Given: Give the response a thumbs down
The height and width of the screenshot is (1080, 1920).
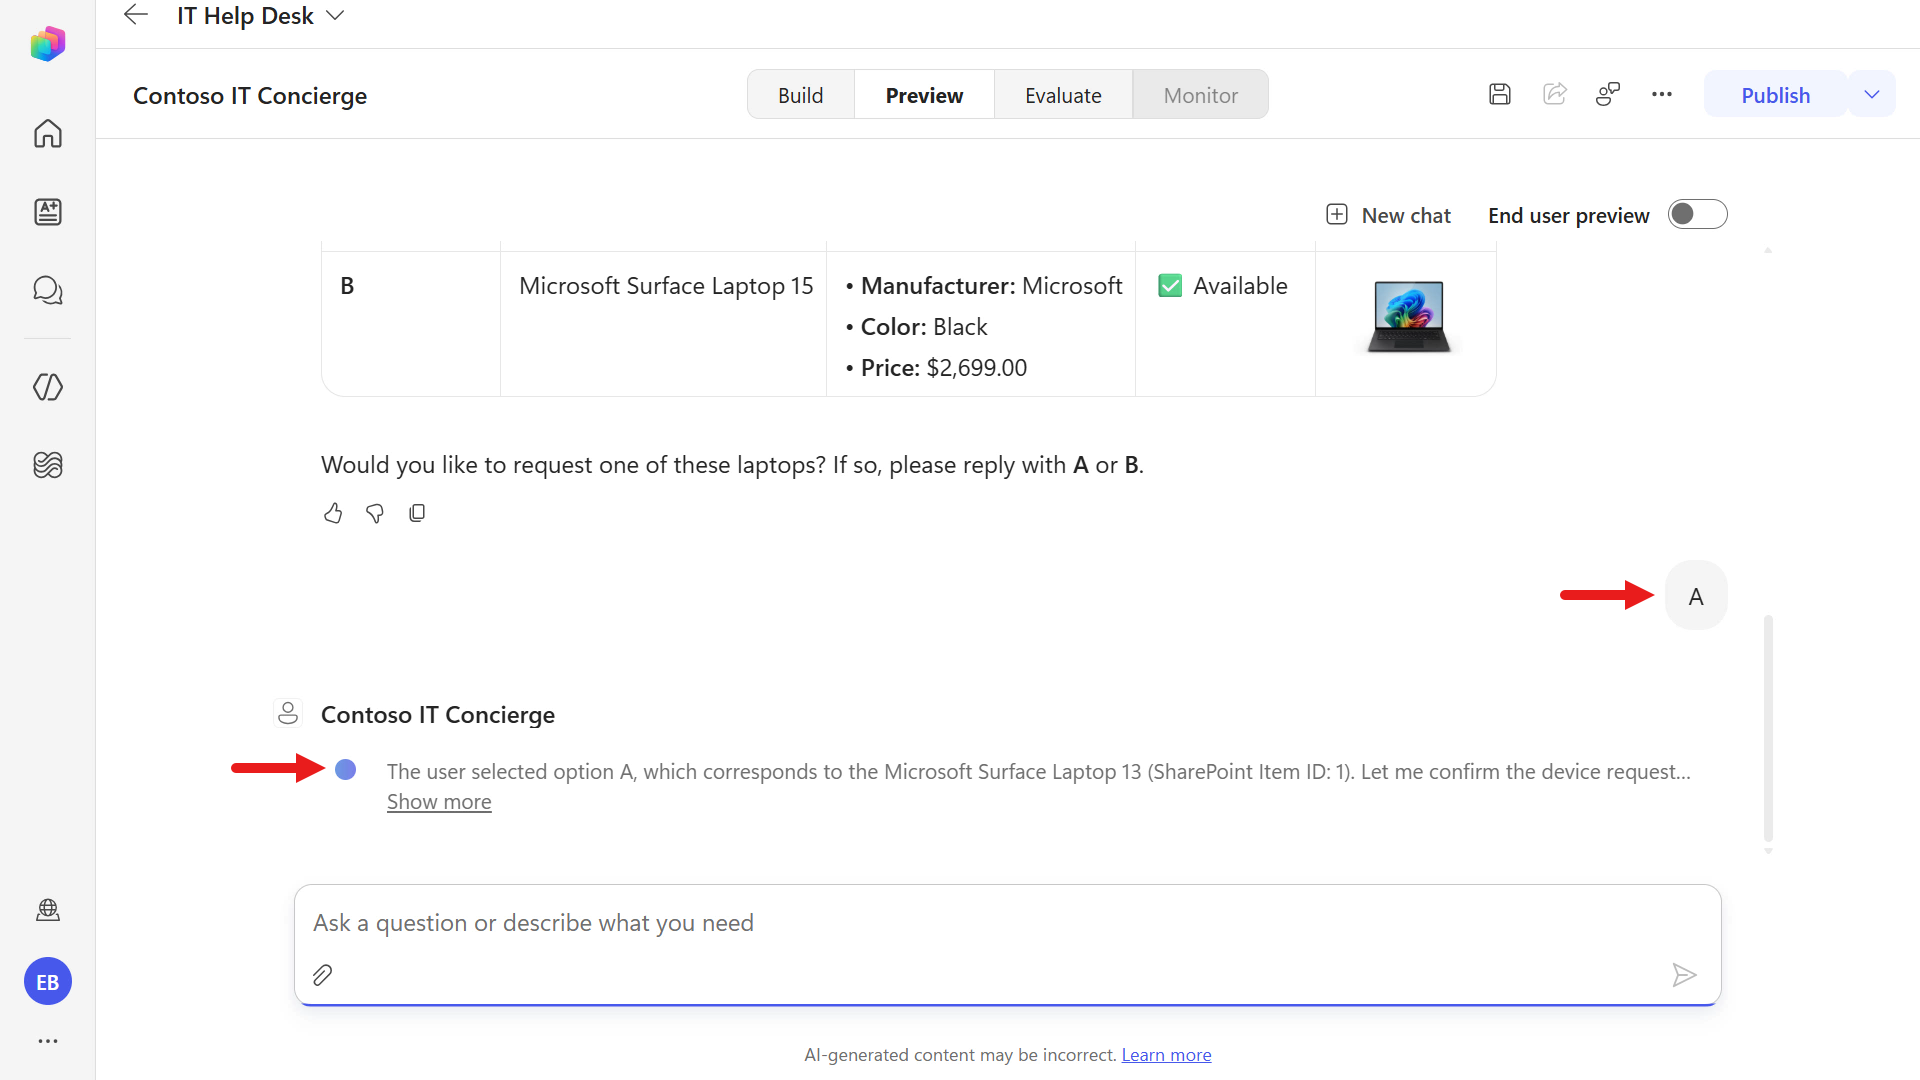Looking at the screenshot, I should 375,513.
